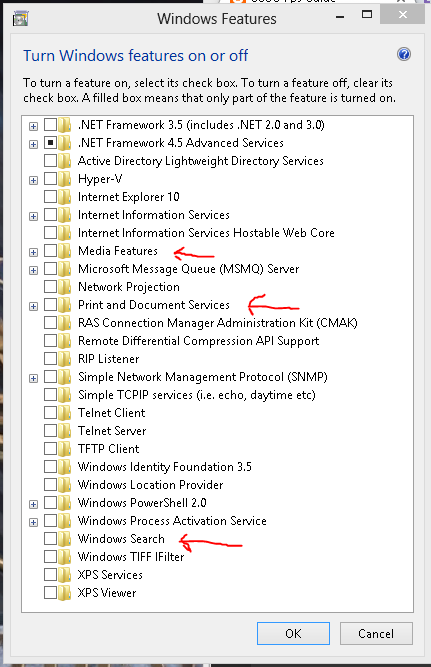Click the folder icon beside Windows Search
This screenshot has width=431, height=667.
pos(65,539)
